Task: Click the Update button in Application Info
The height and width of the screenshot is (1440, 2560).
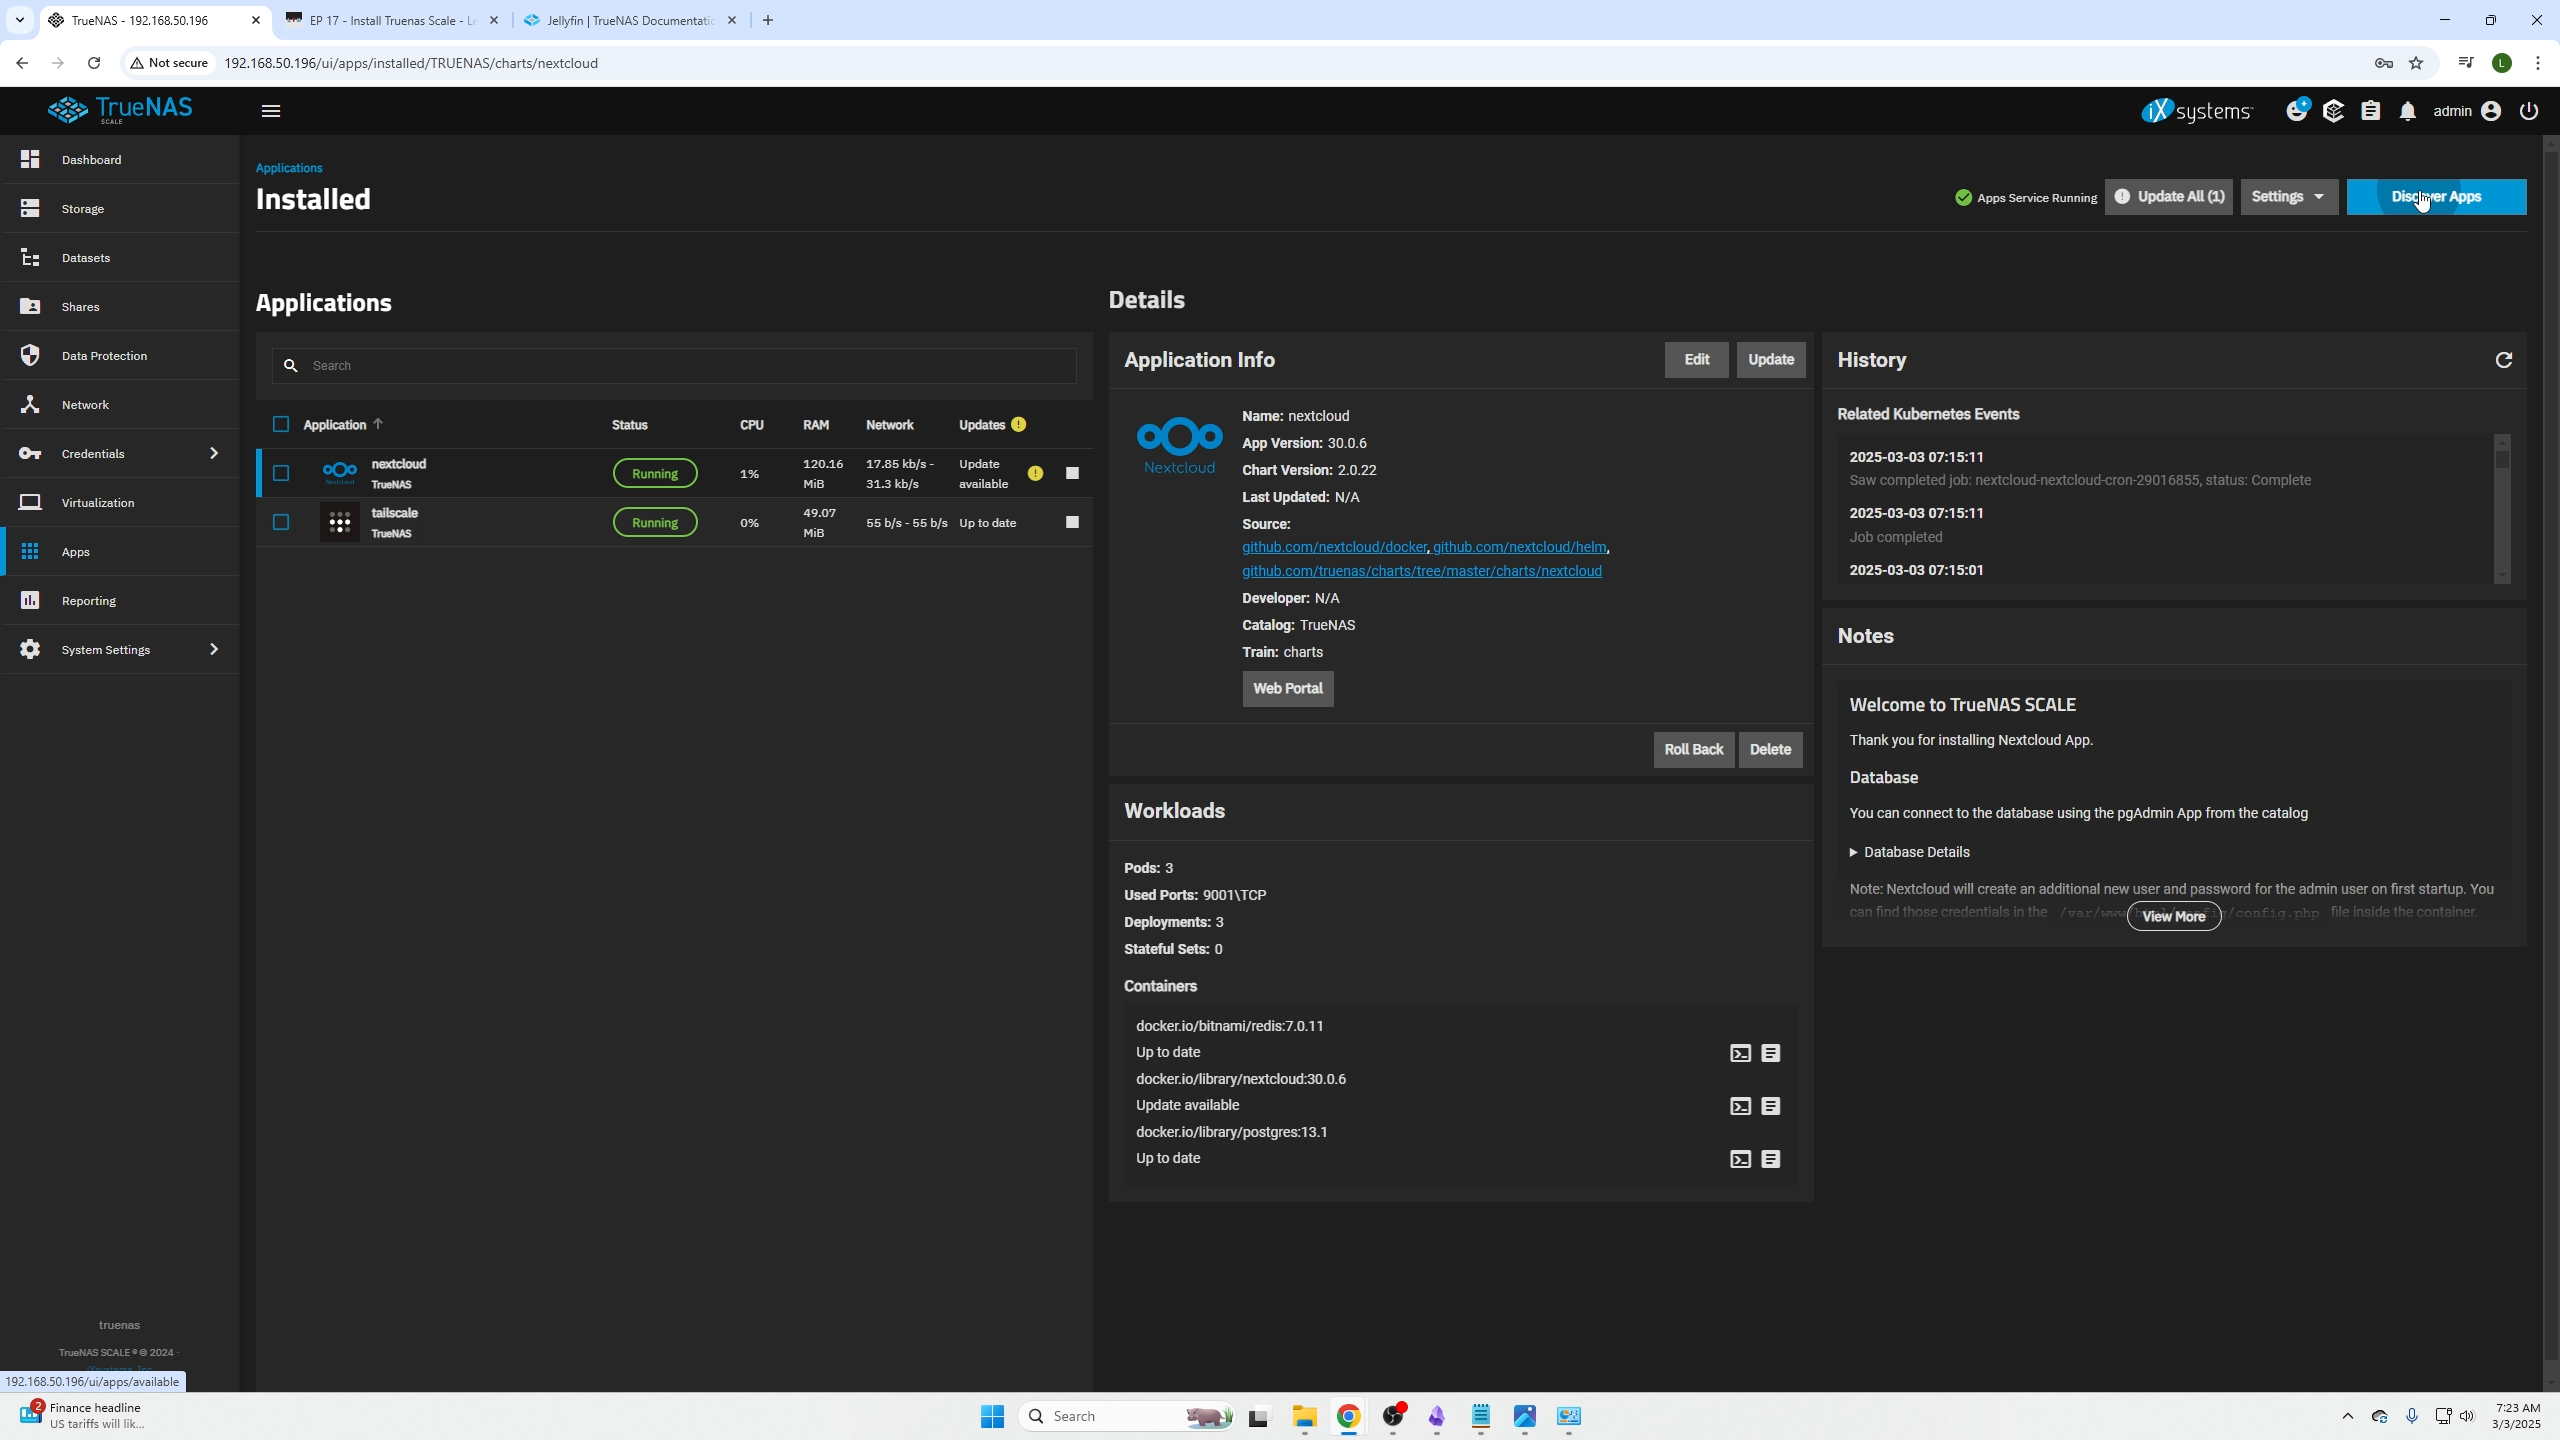Action: [x=1770, y=360]
